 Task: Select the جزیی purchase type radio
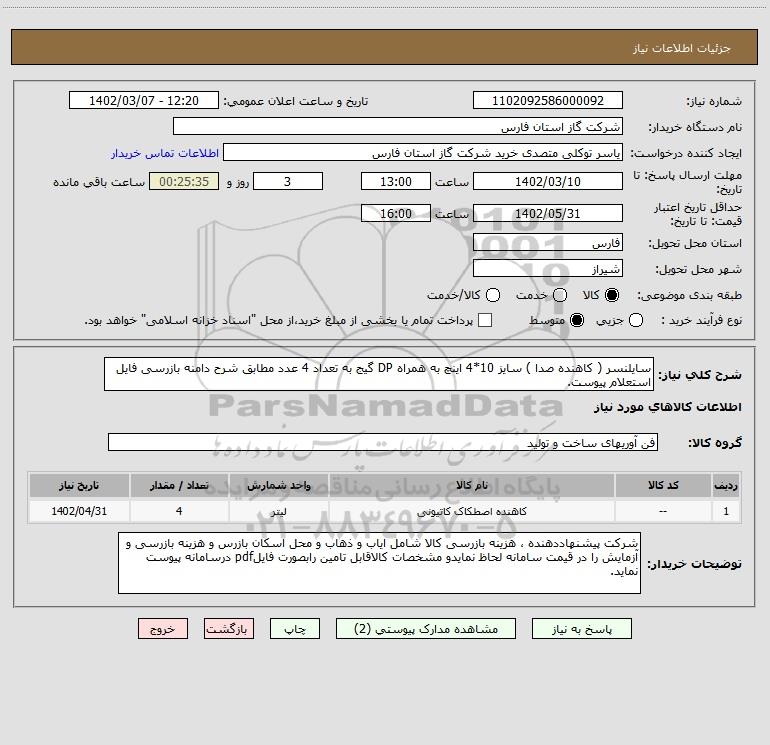point(635,320)
